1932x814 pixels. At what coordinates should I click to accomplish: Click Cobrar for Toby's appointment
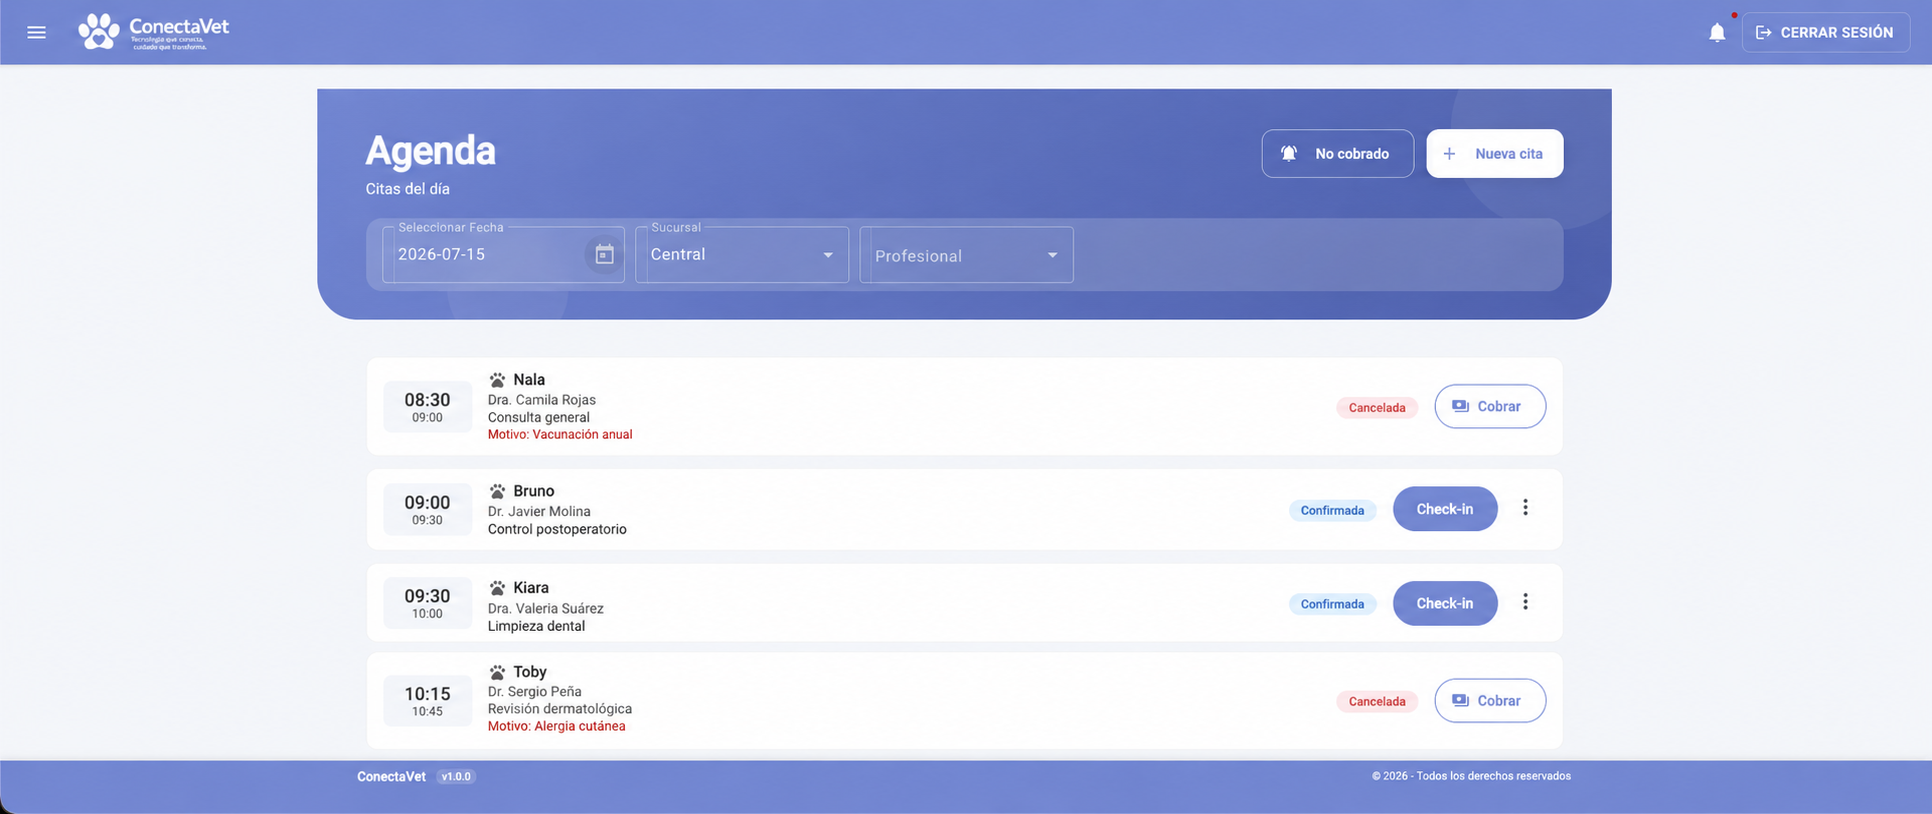click(x=1489, y=701)
